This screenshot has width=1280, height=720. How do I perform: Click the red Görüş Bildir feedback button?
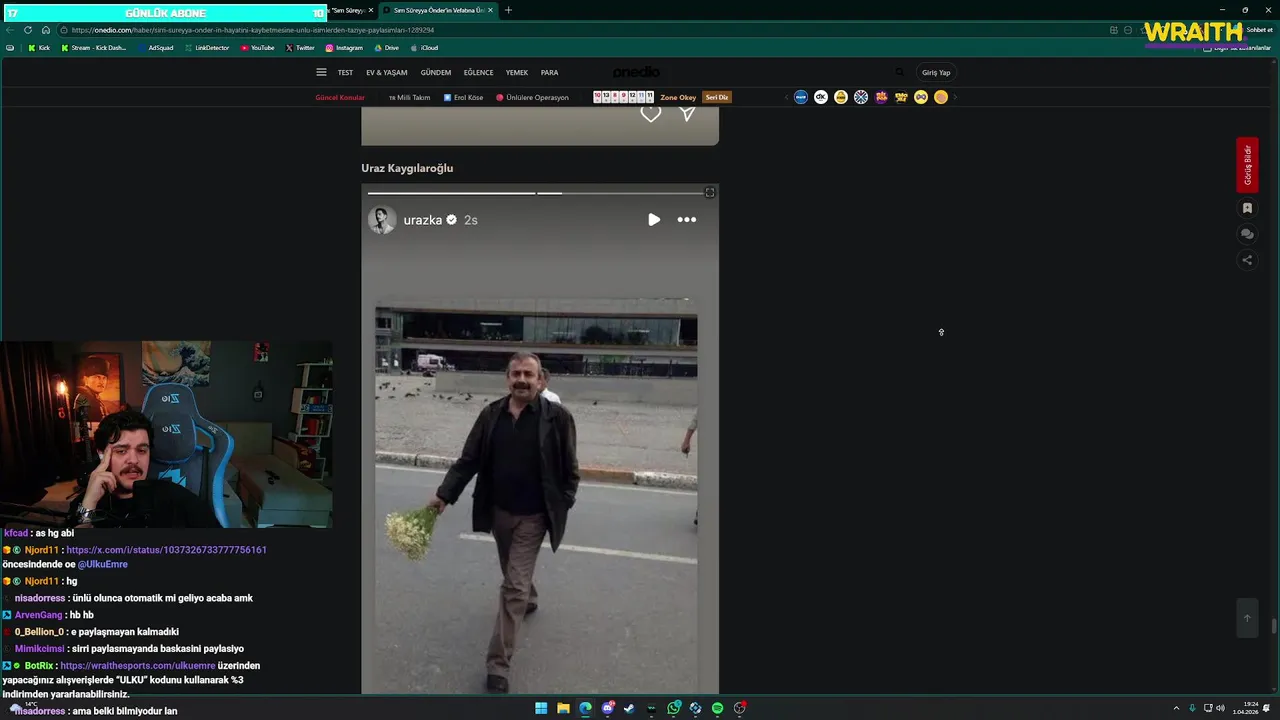[1247, 165]
